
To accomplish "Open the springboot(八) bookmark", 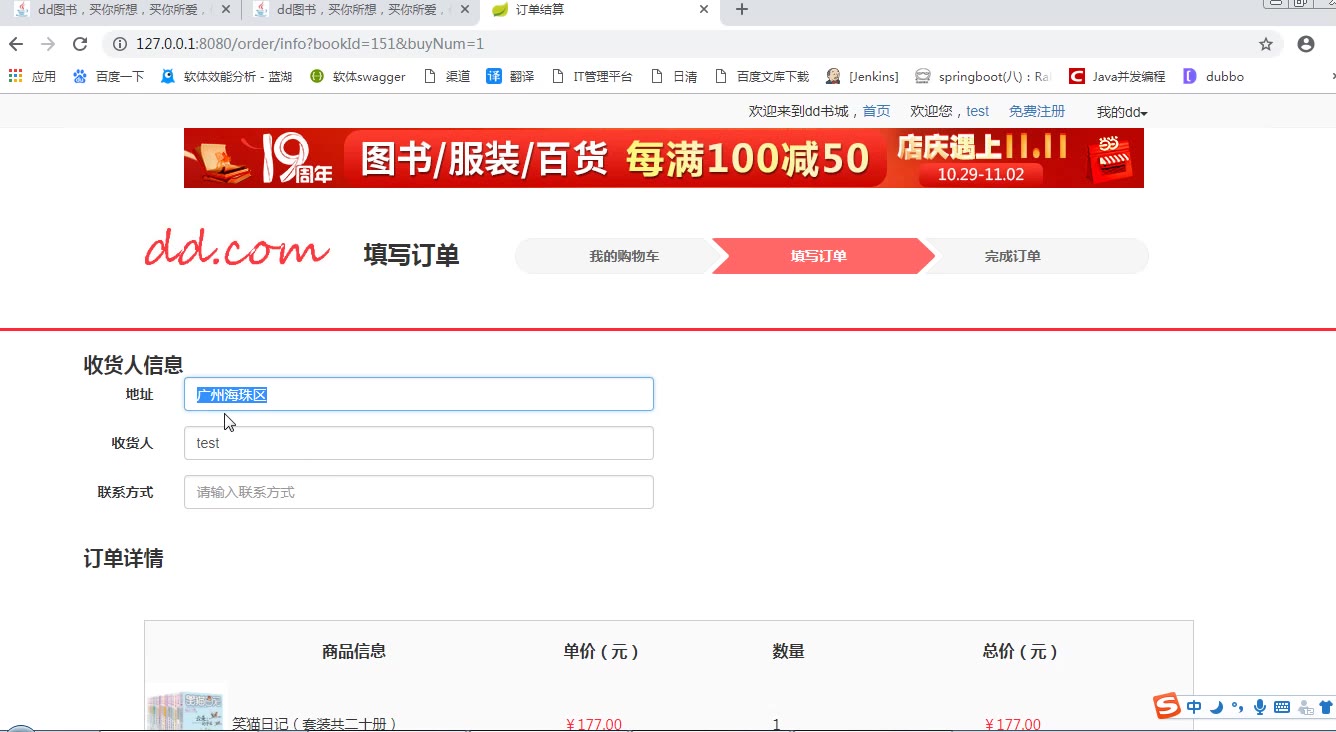I will pyautogui.click(x=984, y=76).
